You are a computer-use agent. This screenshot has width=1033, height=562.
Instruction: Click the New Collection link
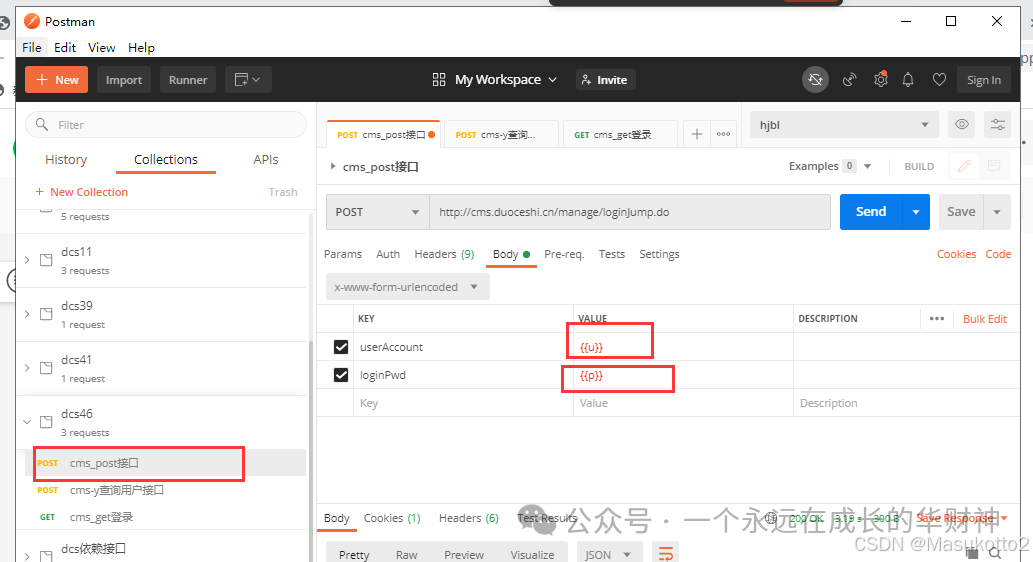click(x=82, y=192)
